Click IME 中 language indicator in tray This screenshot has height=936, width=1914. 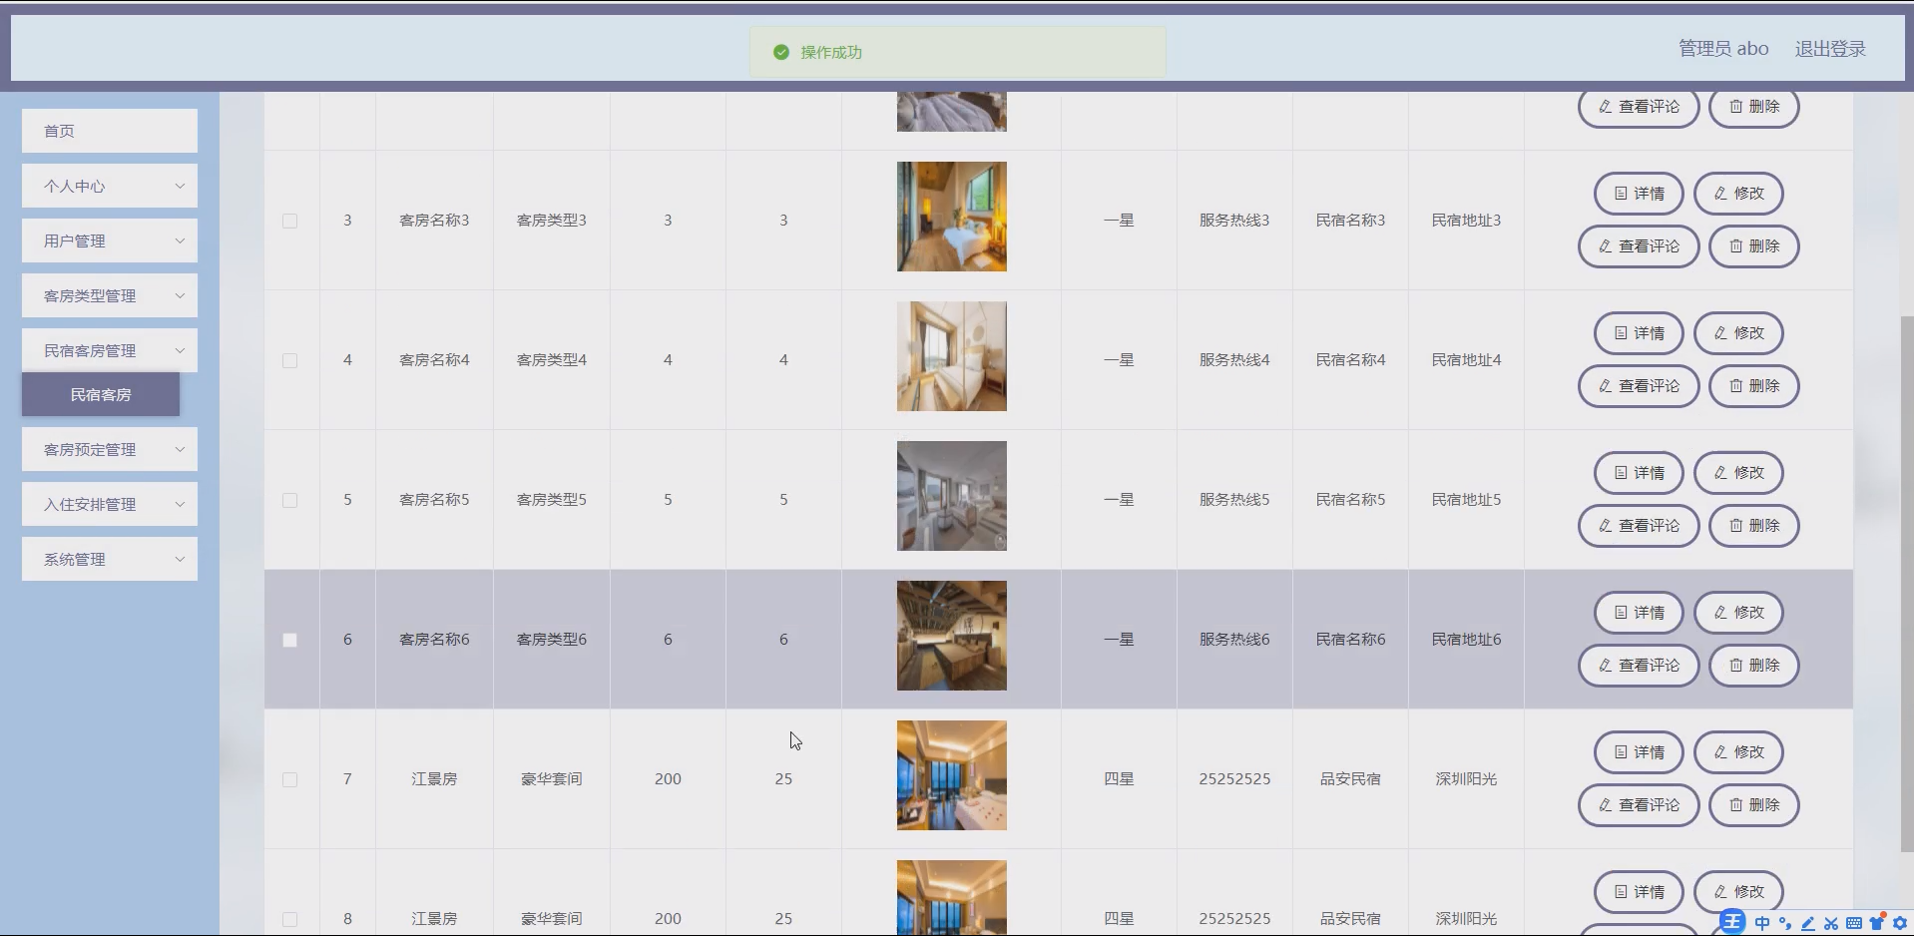click(1762, 923)
